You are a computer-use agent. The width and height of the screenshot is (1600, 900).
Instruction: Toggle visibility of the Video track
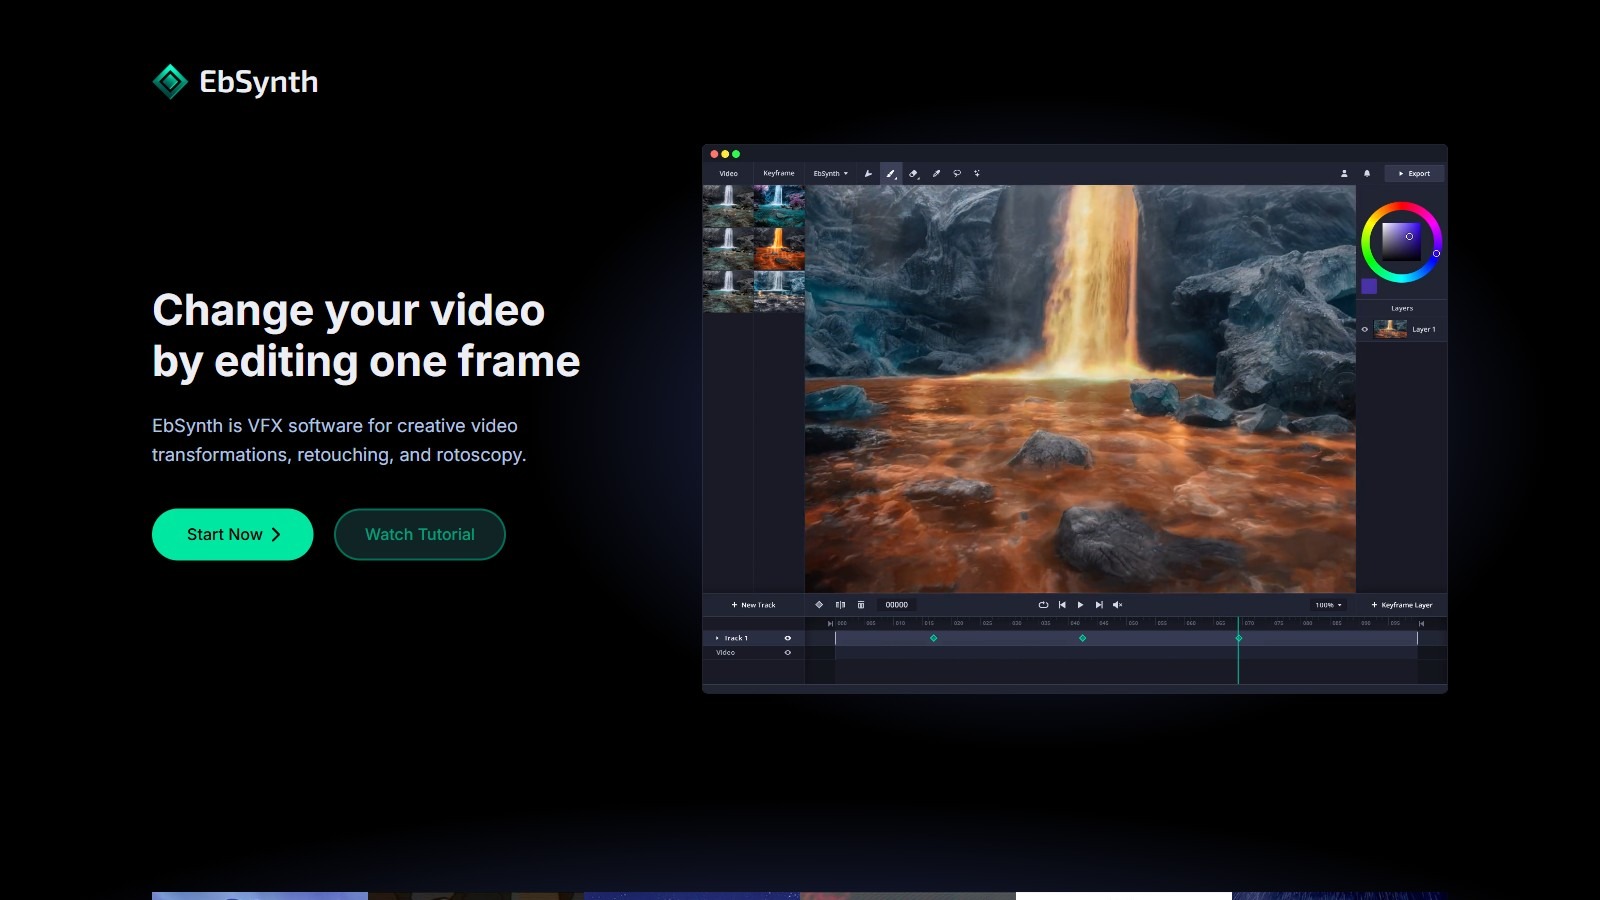(x=787, y=653)
